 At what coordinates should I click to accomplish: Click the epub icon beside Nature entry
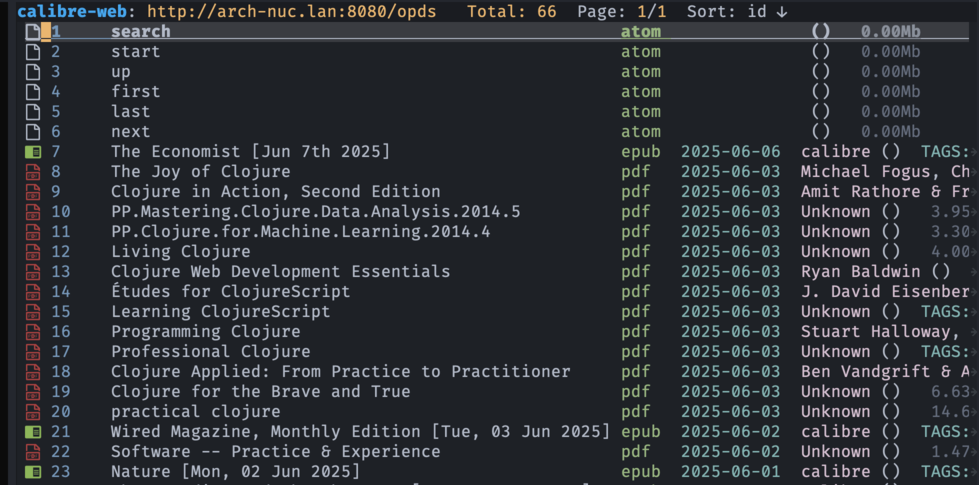click(x=33, y=472)
